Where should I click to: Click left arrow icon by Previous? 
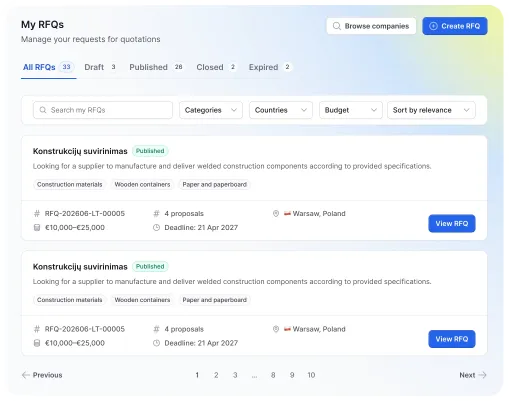click(x=26, y=375)
